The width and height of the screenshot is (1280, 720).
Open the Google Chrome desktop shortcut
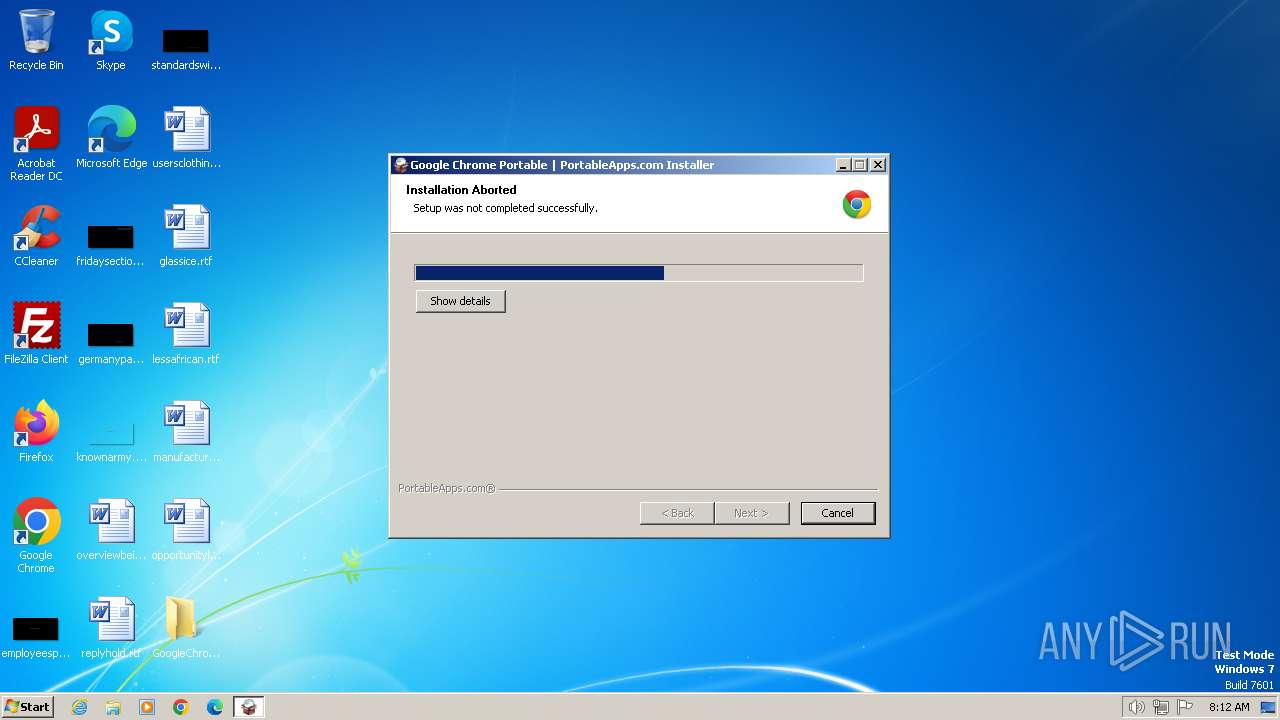tap(36, 535)
